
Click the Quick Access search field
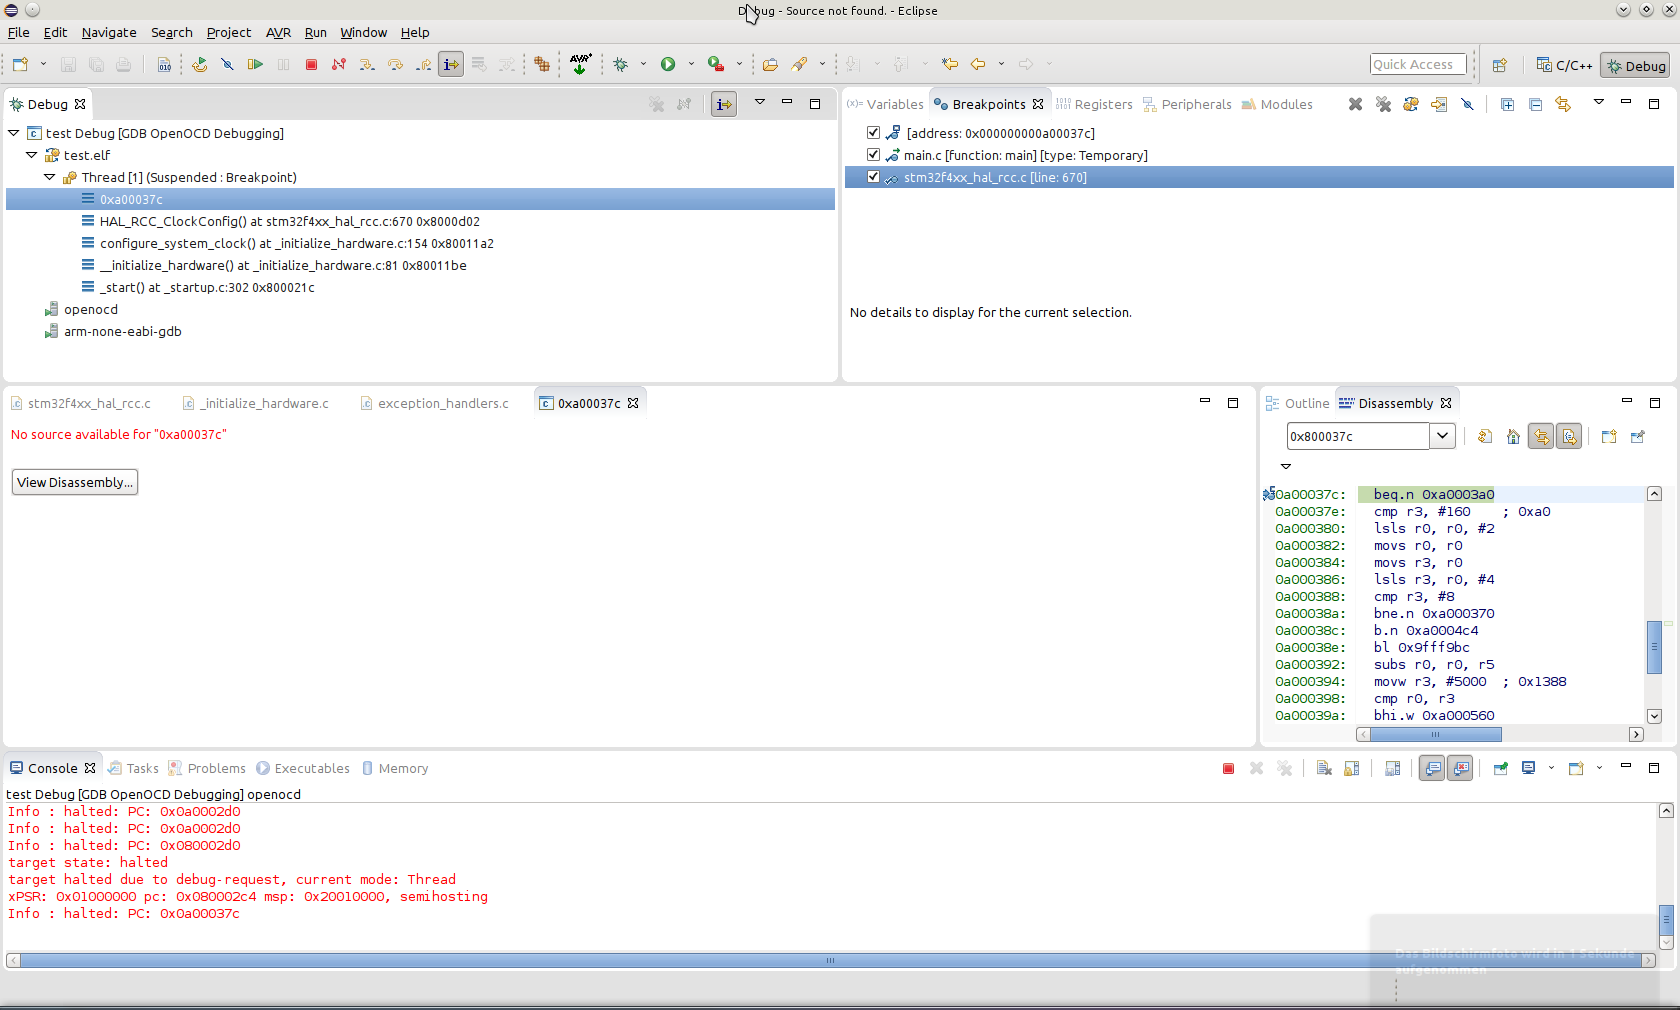click(x=1418, y=64)
